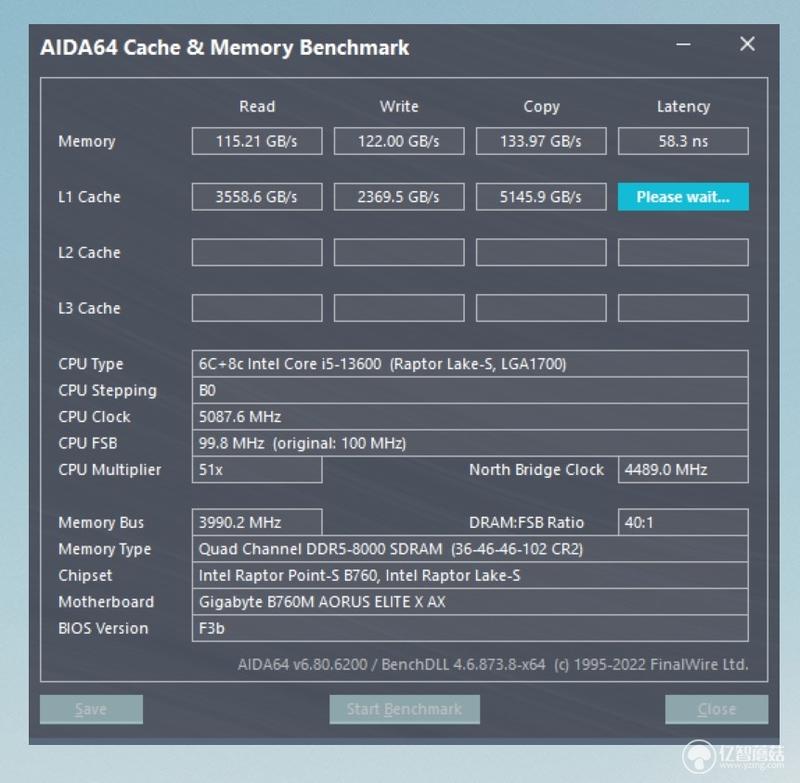This screenshot has width=800, height=783.
Task: Click the L2 Cache row label
Action: coord(89,252)
